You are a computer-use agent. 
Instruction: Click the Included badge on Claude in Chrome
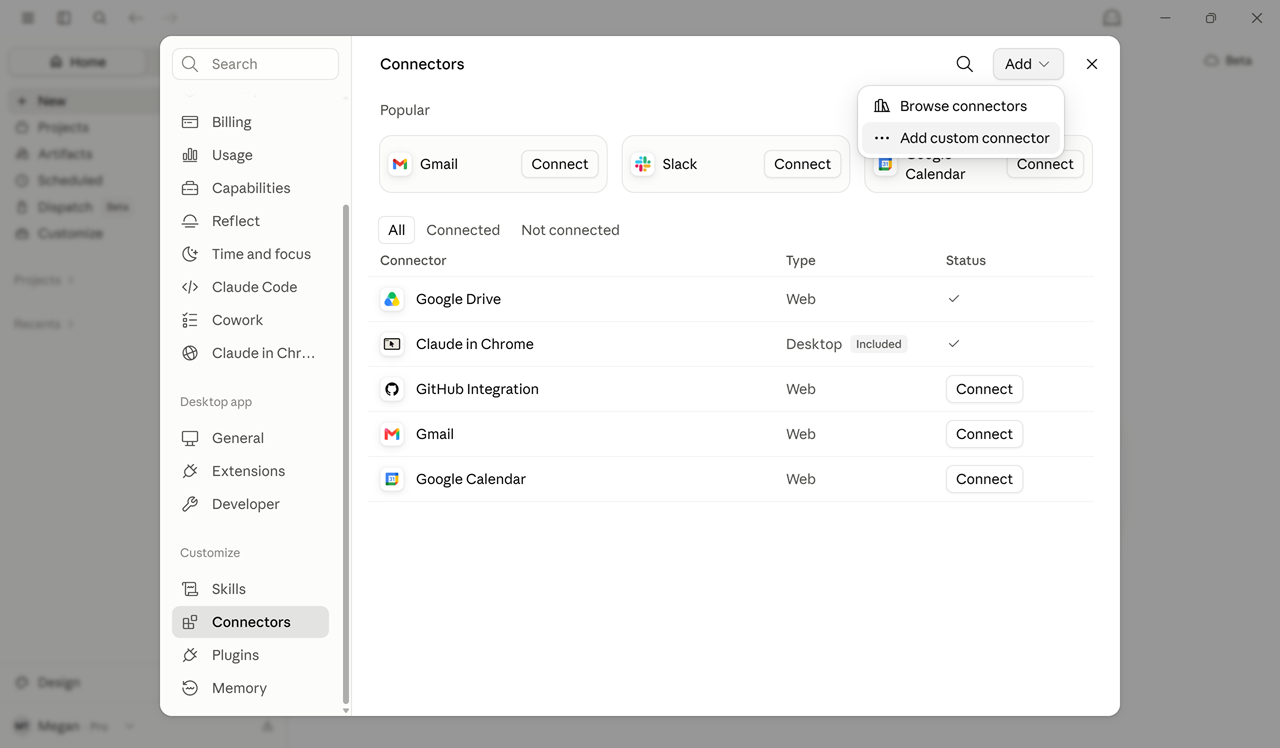879,344
